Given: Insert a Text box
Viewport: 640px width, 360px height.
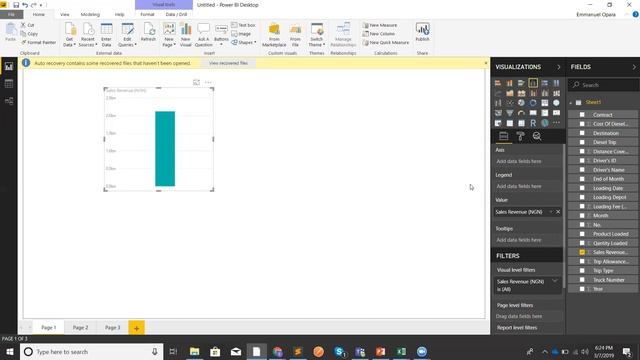Looking at the screenshot, I should (243, 25).
